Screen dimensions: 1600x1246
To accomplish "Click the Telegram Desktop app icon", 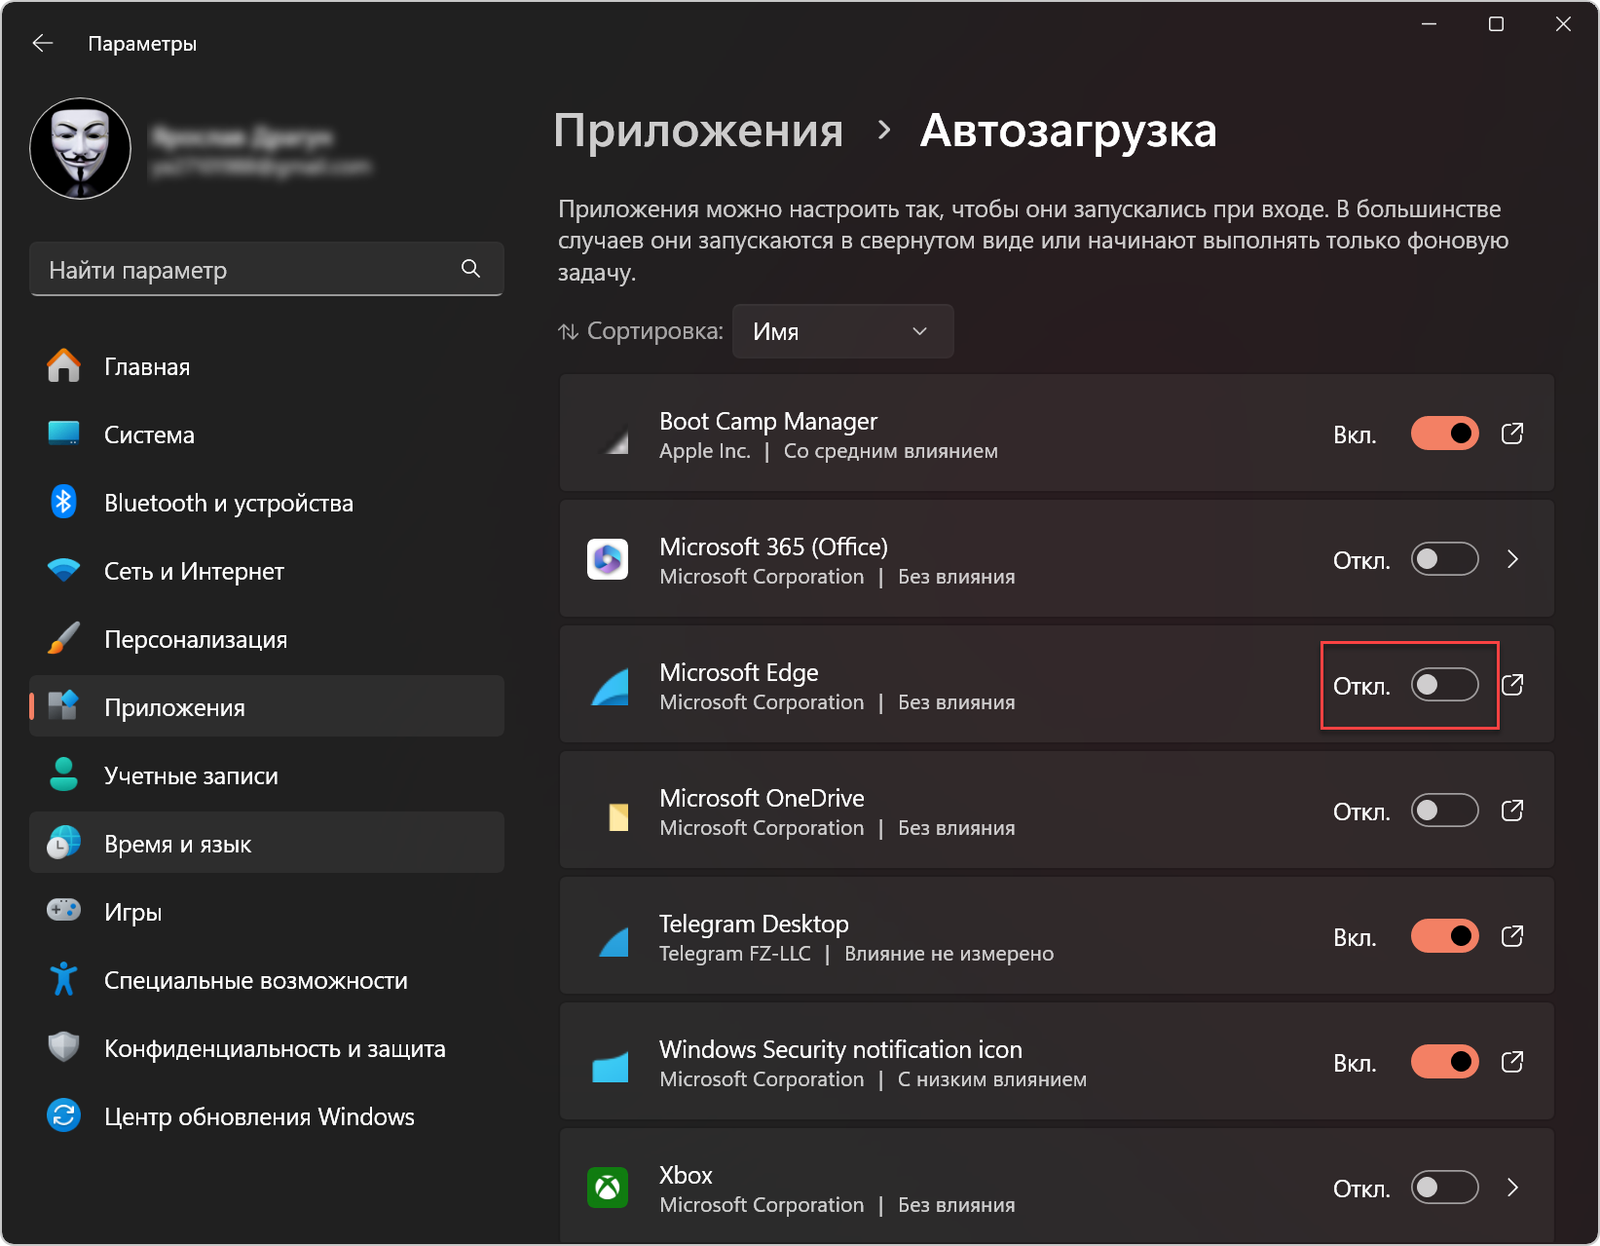I will coord(614,942).
